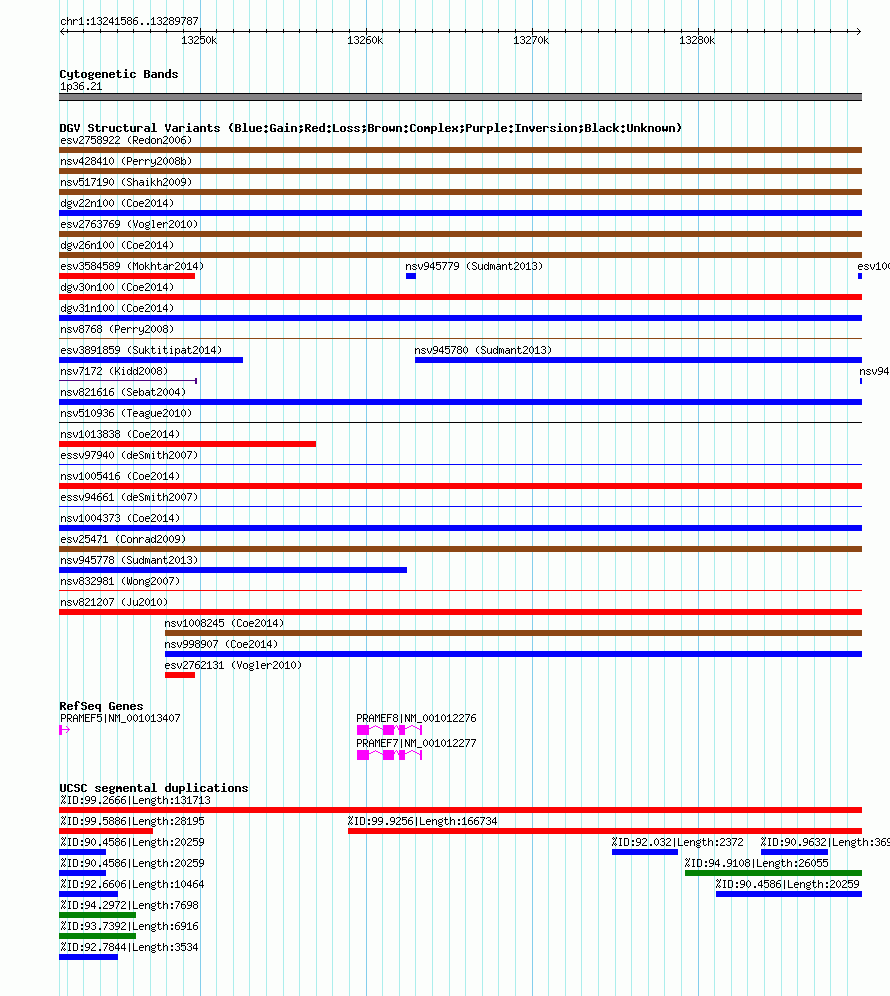This screenshot has height=996, width=890.
Task: Select the nsv821207 (Ju2010) label
Action: 114,602
